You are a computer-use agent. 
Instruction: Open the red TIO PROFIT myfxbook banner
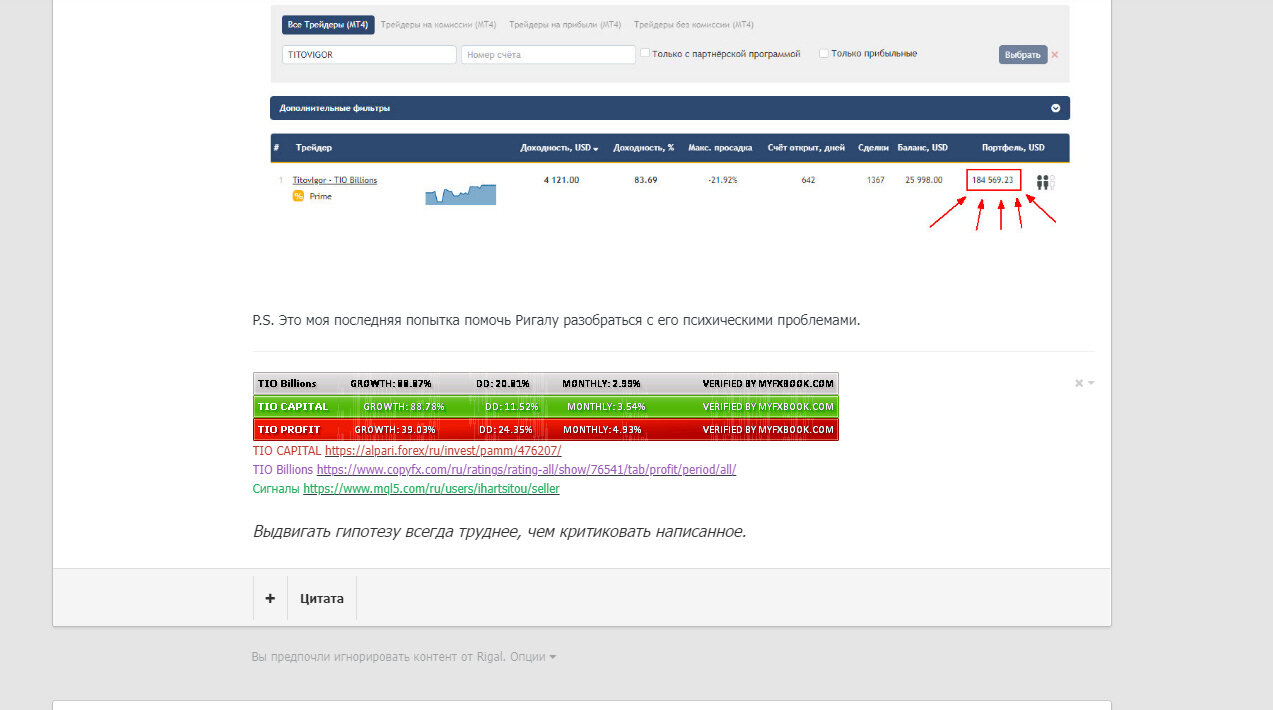click(546, 429)
